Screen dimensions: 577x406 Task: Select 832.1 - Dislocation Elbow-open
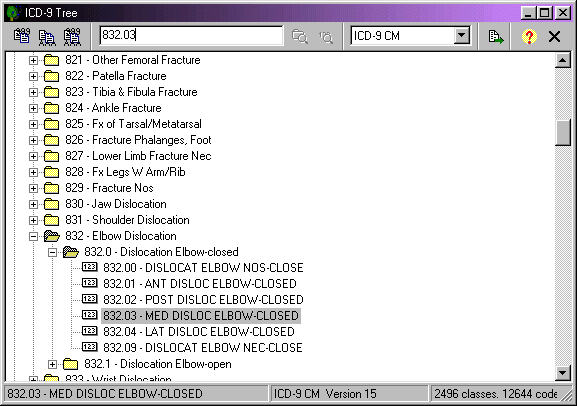point(157,364)
